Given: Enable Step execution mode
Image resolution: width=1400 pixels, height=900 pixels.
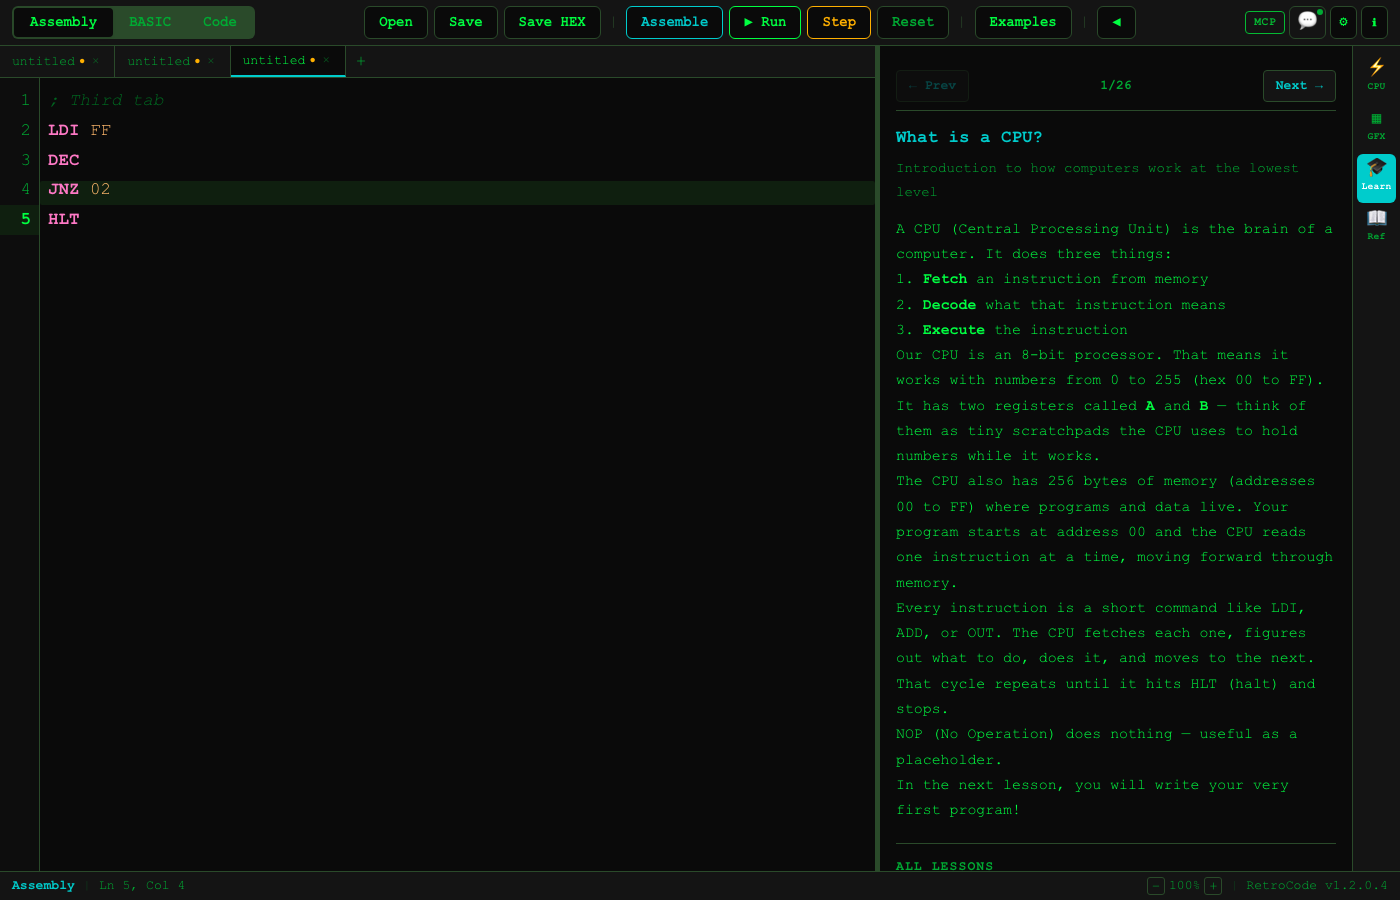Looking at the screenshot, I should tap(838, 21).
